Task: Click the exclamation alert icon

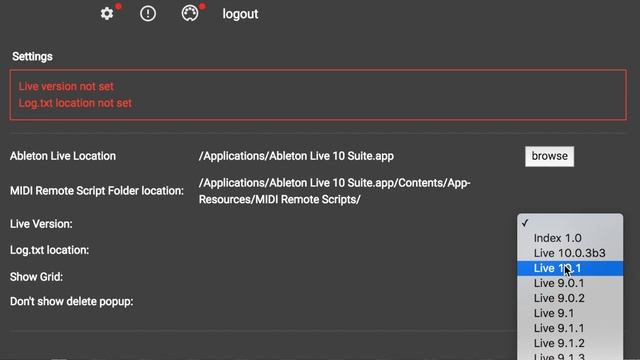Action: pyautogui.click(x=148, y=13)
